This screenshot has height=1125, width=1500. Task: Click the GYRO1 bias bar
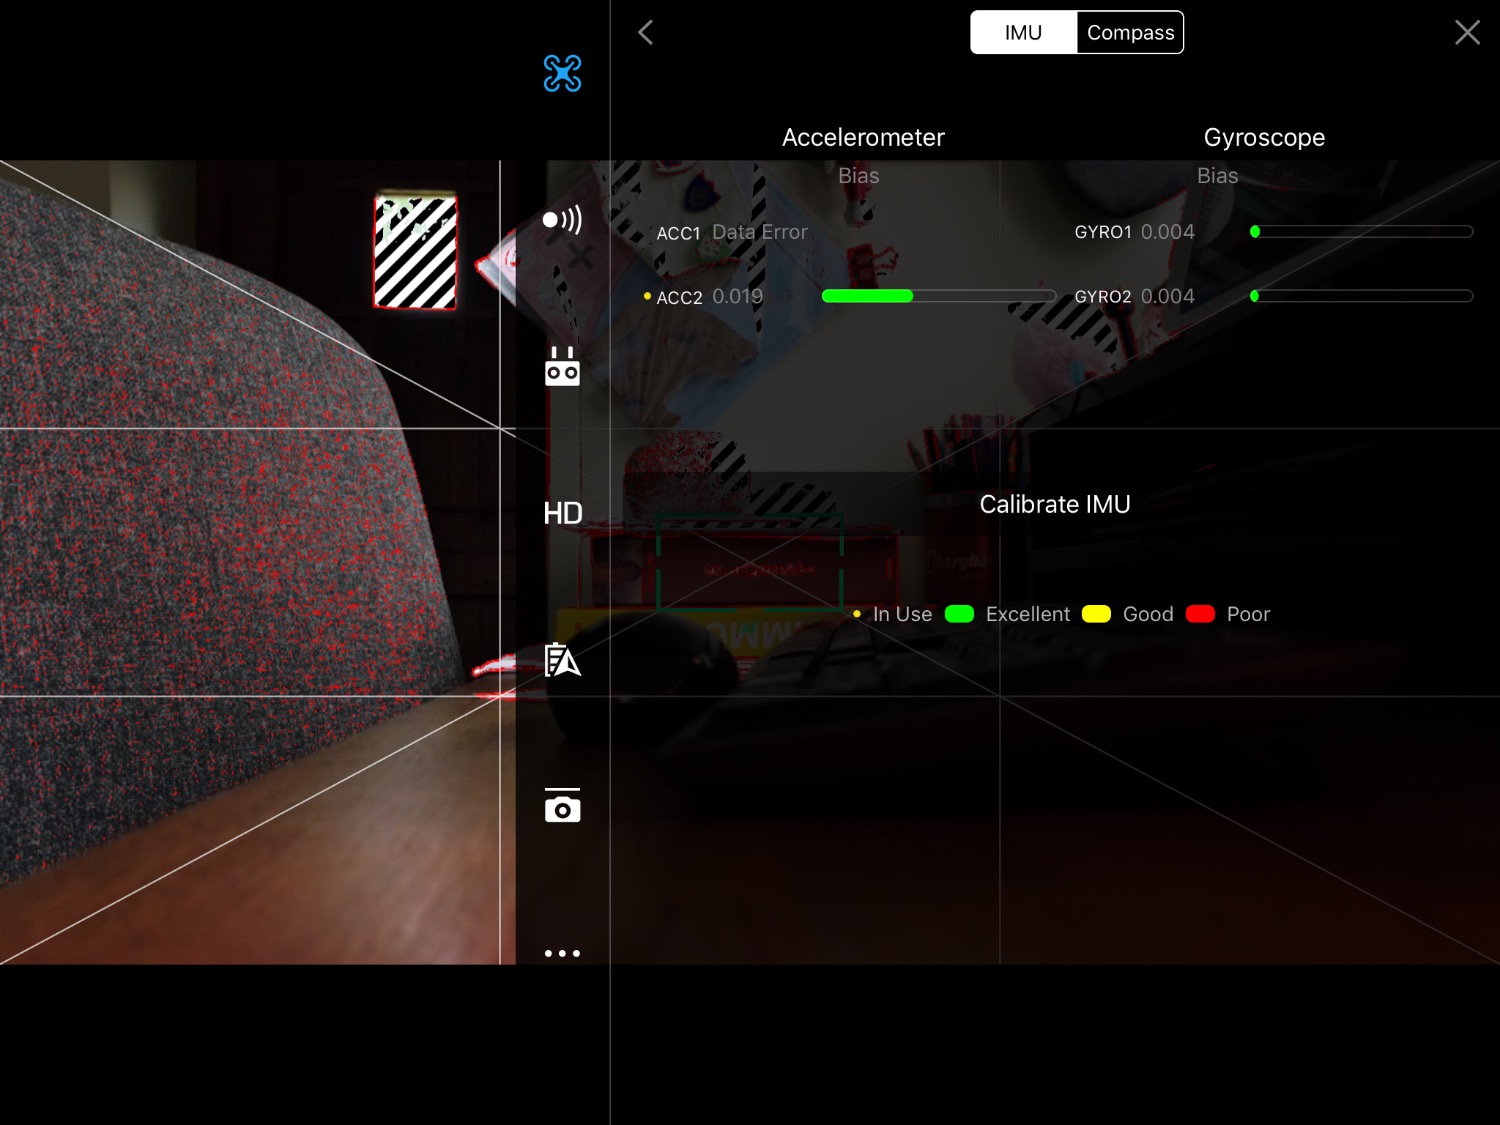(x=1361, y=232)
